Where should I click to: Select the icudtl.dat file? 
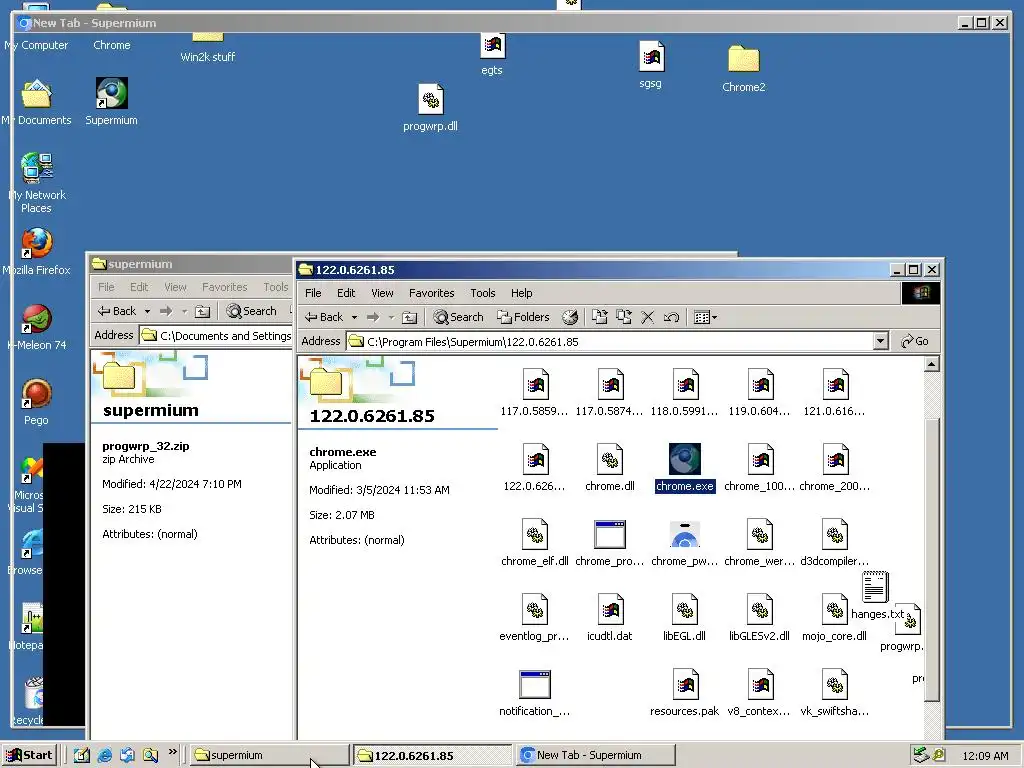(x=609, y=618)
